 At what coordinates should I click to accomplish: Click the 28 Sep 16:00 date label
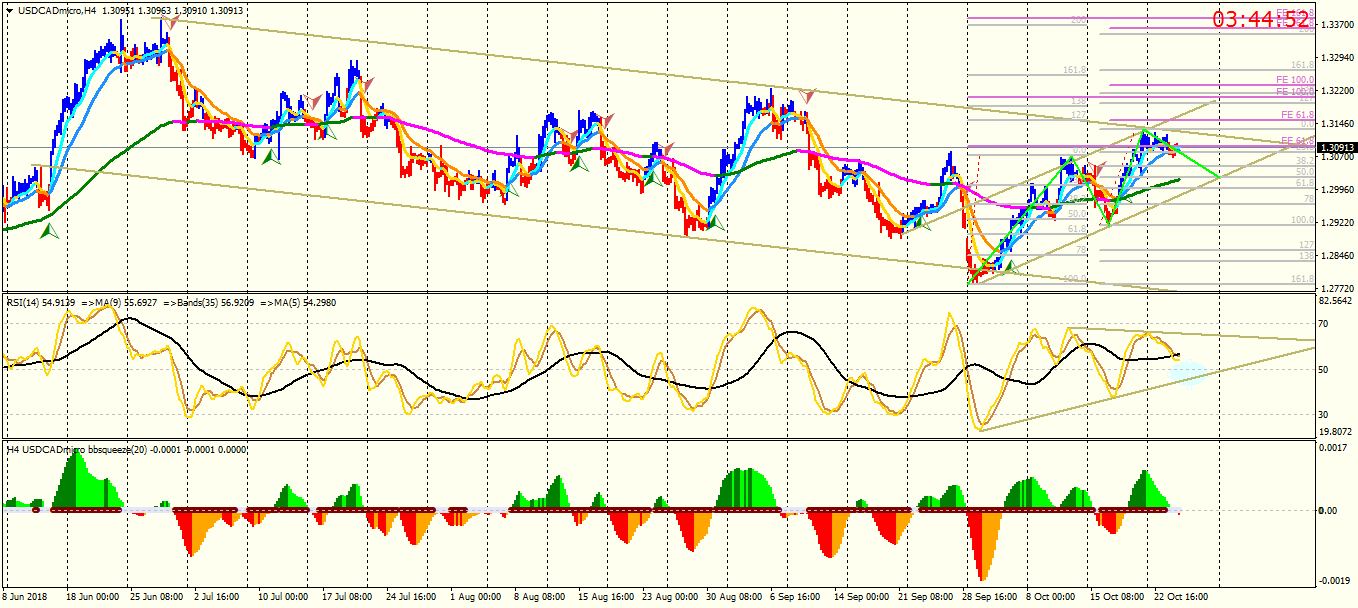tap(989, 597)
